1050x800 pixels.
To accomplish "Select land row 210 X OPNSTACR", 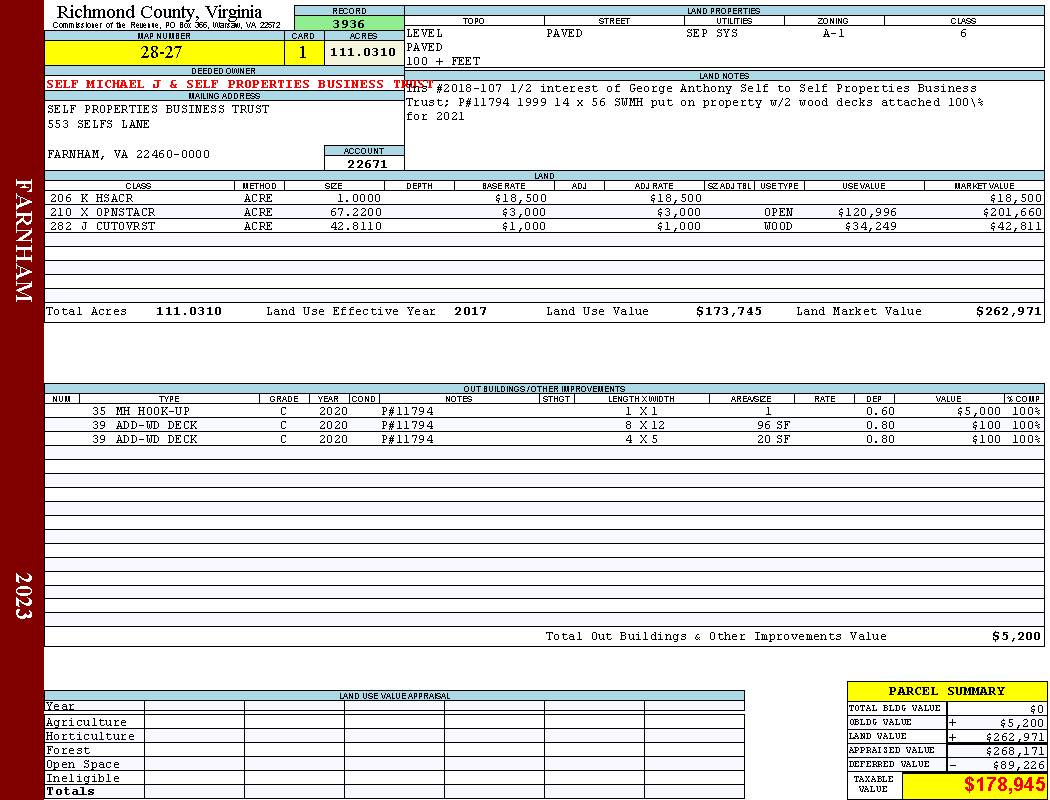I will click(544, 212).
